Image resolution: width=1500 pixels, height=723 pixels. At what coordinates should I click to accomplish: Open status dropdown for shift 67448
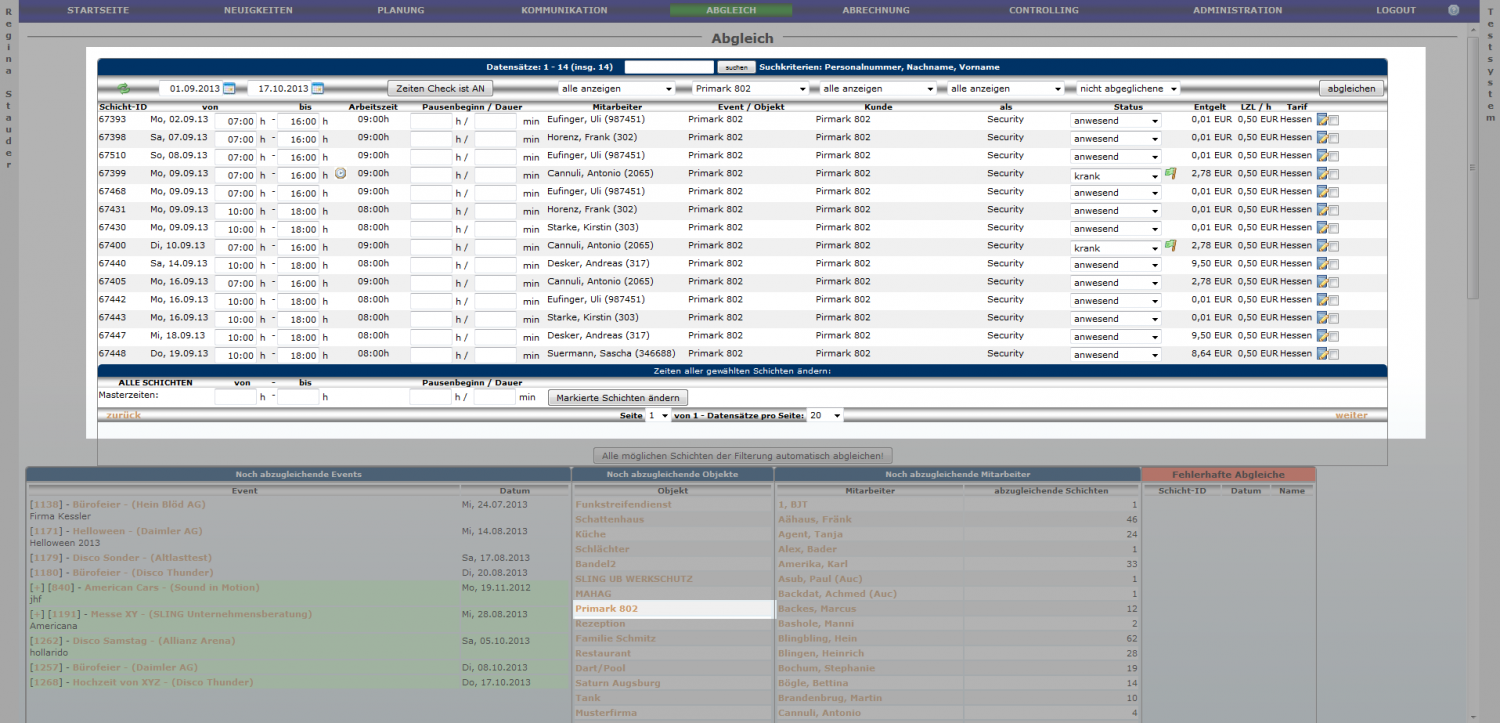pyautogui.click(x=1116, y=355)
